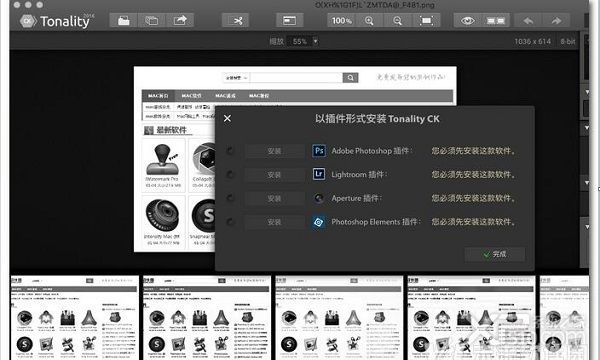Viewport: 600px width, 360px height.
Task: Click status indicator in Aperture row
Action: tap(230, 198)
